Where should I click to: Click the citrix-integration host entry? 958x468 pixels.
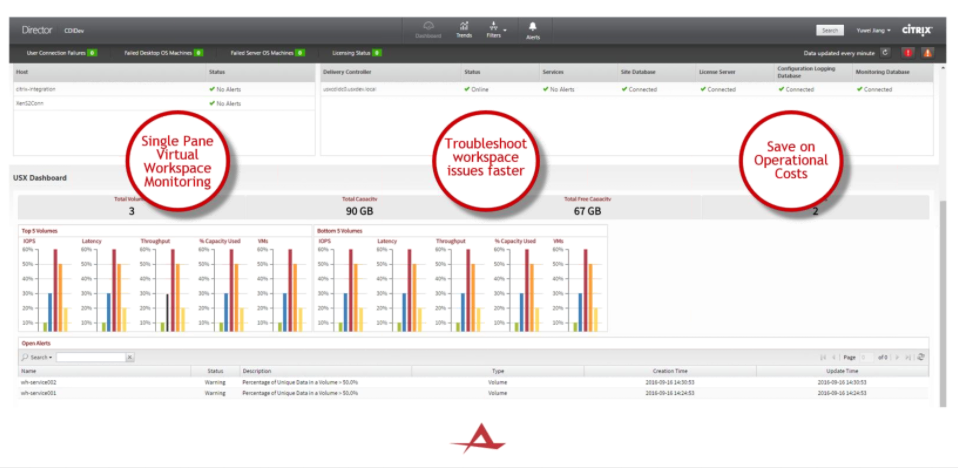[x=36, y=89]
